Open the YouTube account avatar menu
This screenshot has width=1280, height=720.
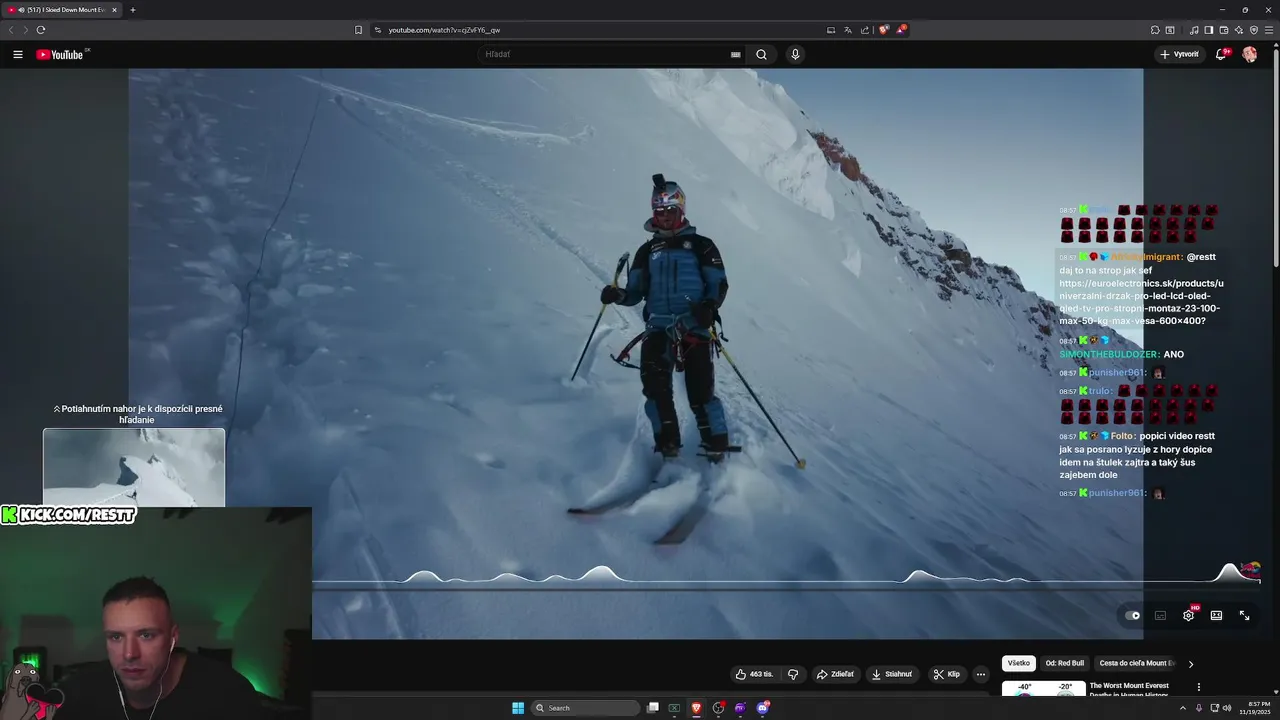click(1250, 55)
